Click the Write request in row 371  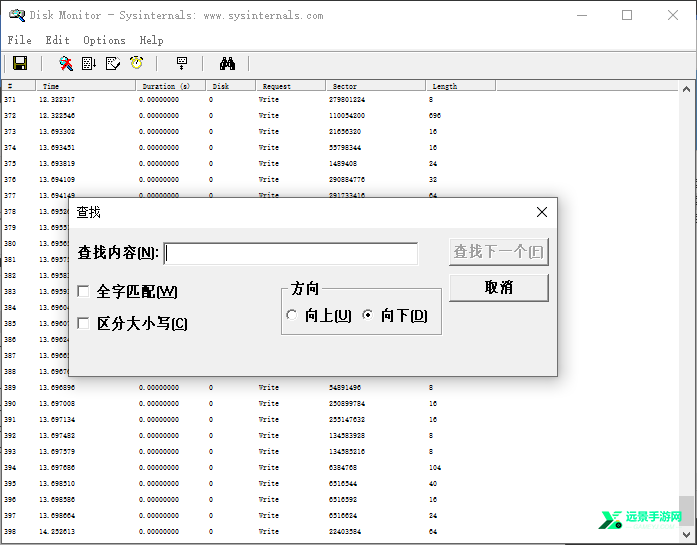(268, 100)
